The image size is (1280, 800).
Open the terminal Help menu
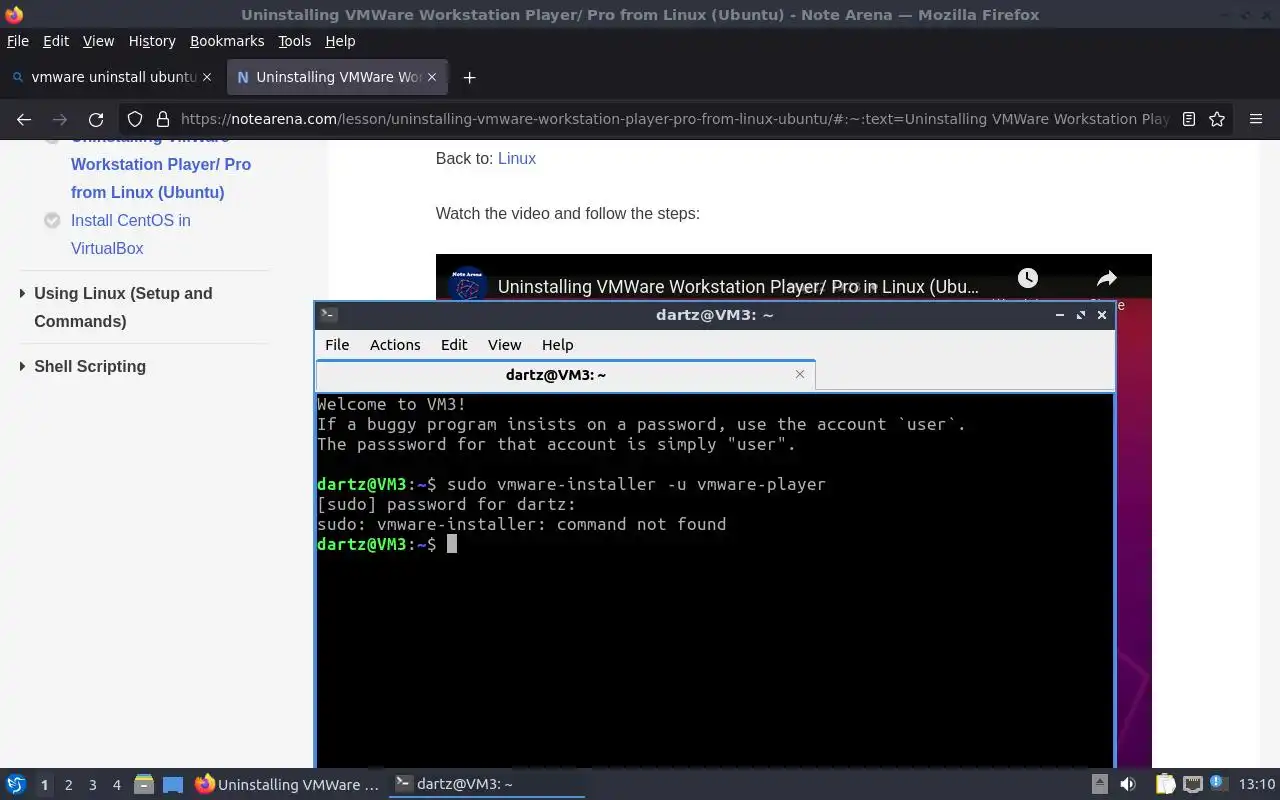point(557,344)
